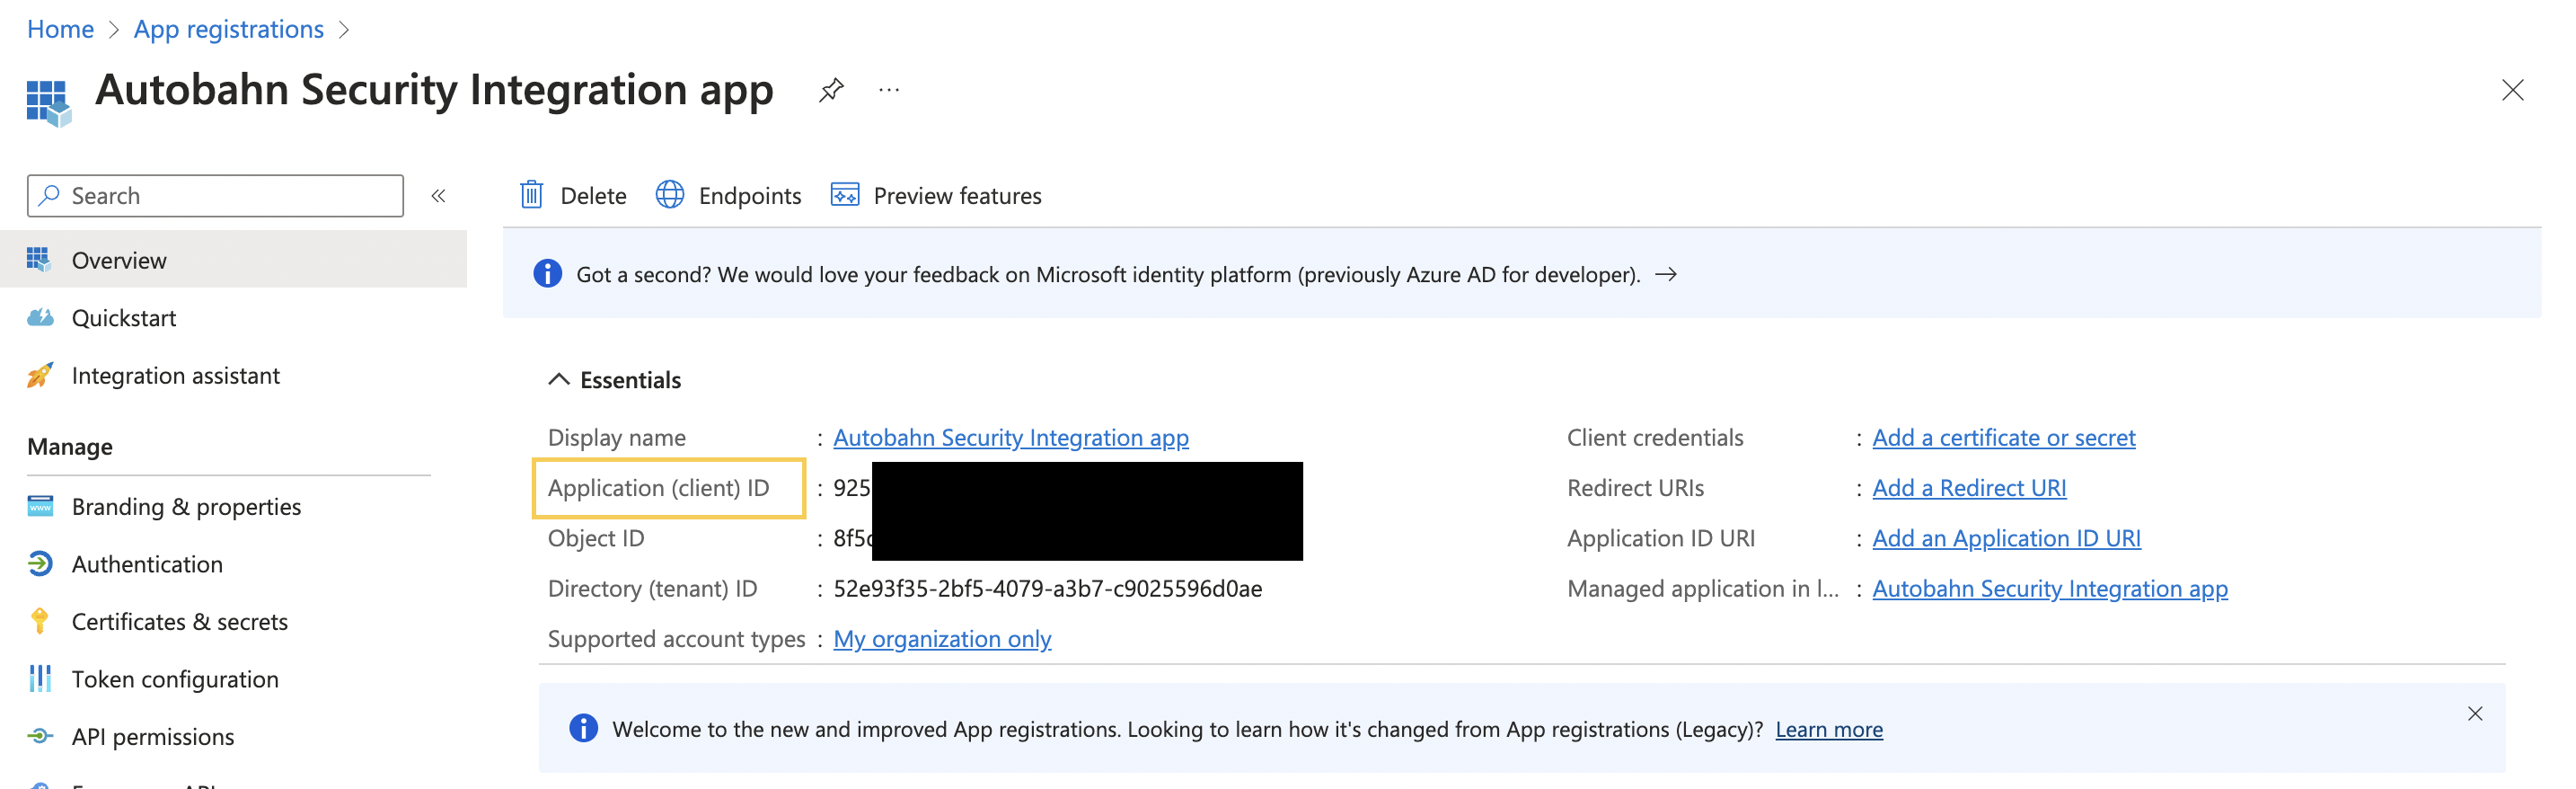Click the feedback banner arrow
Screen dimensions: 2576x789
click(1665, 274)
